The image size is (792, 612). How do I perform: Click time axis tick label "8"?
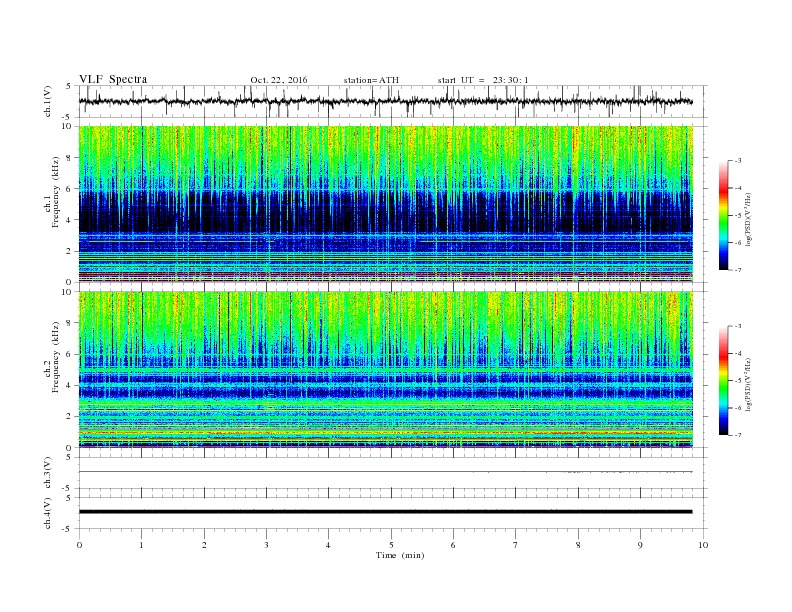click(578, 545)
